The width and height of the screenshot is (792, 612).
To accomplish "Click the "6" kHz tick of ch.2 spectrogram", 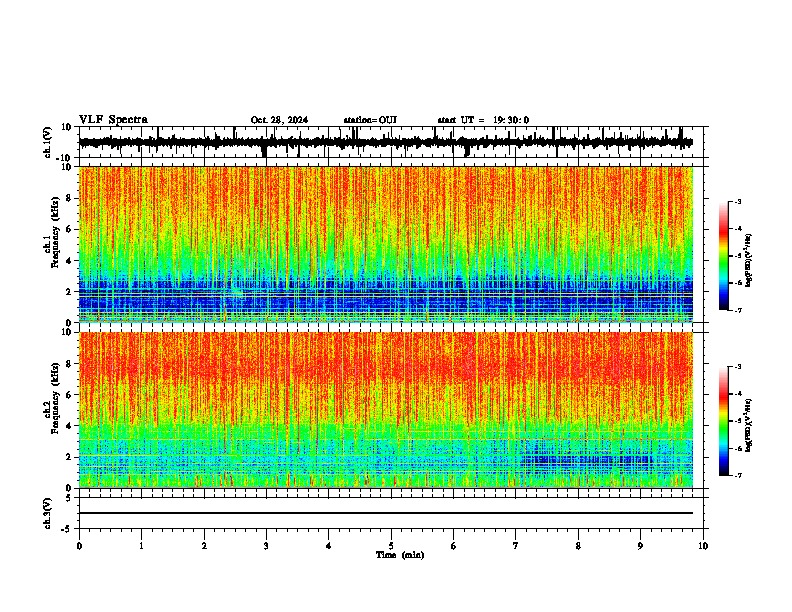I will coord(70,394).
